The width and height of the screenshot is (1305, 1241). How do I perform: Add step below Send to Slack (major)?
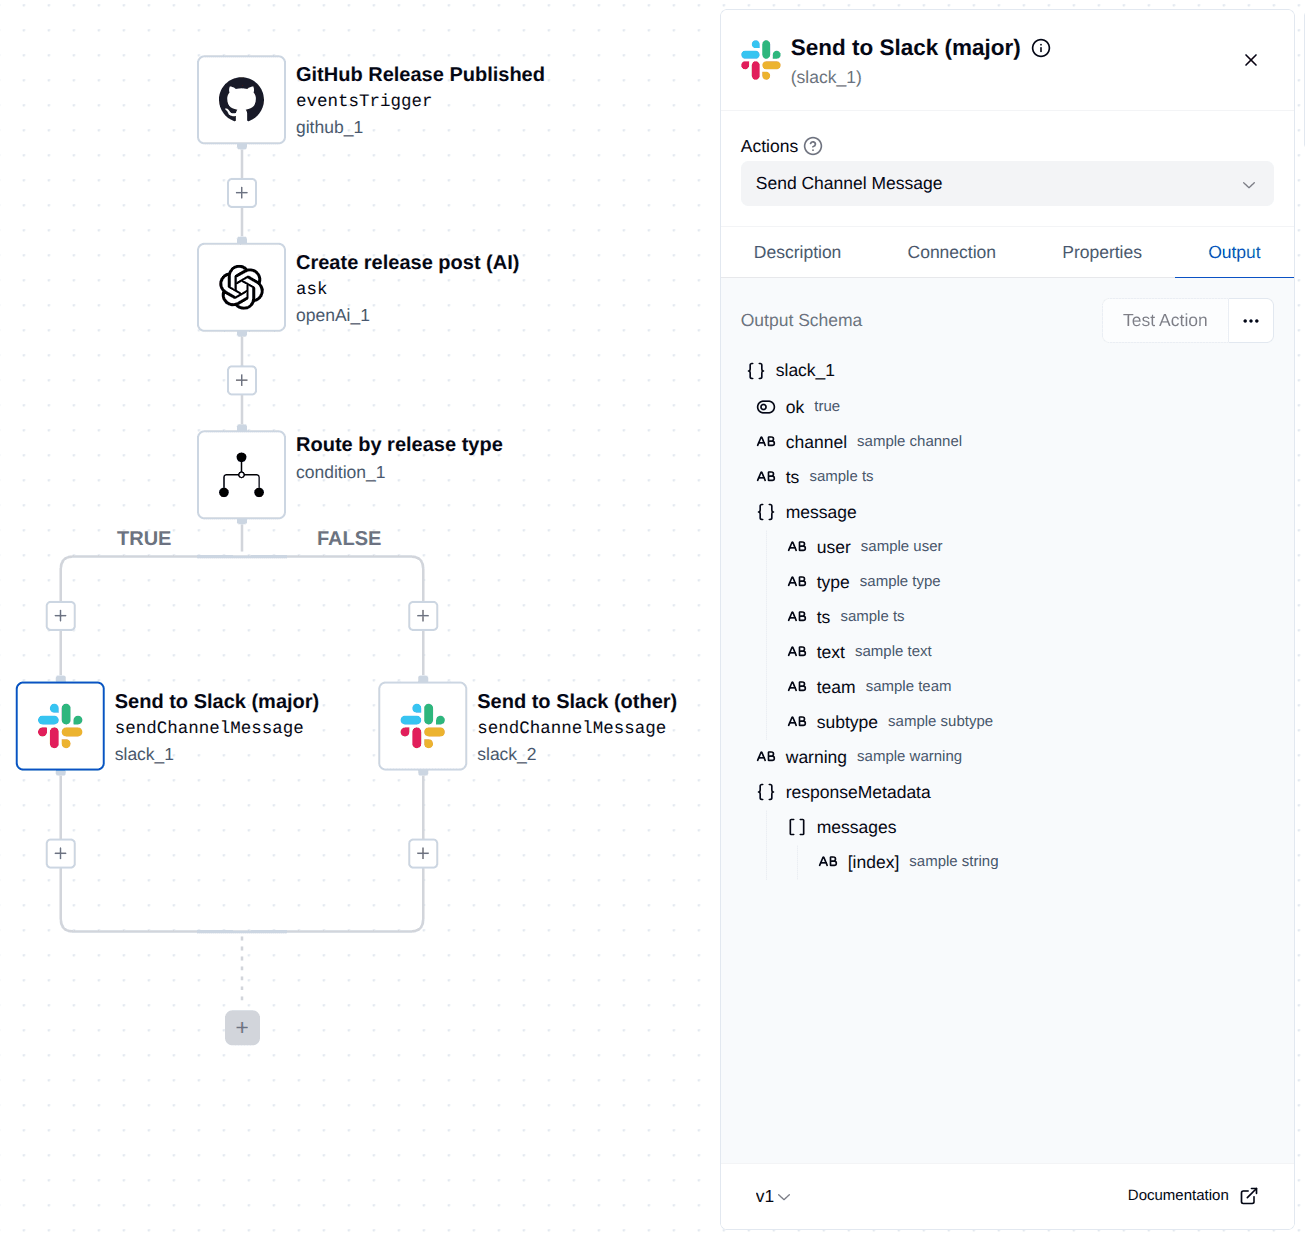point(60,854)
